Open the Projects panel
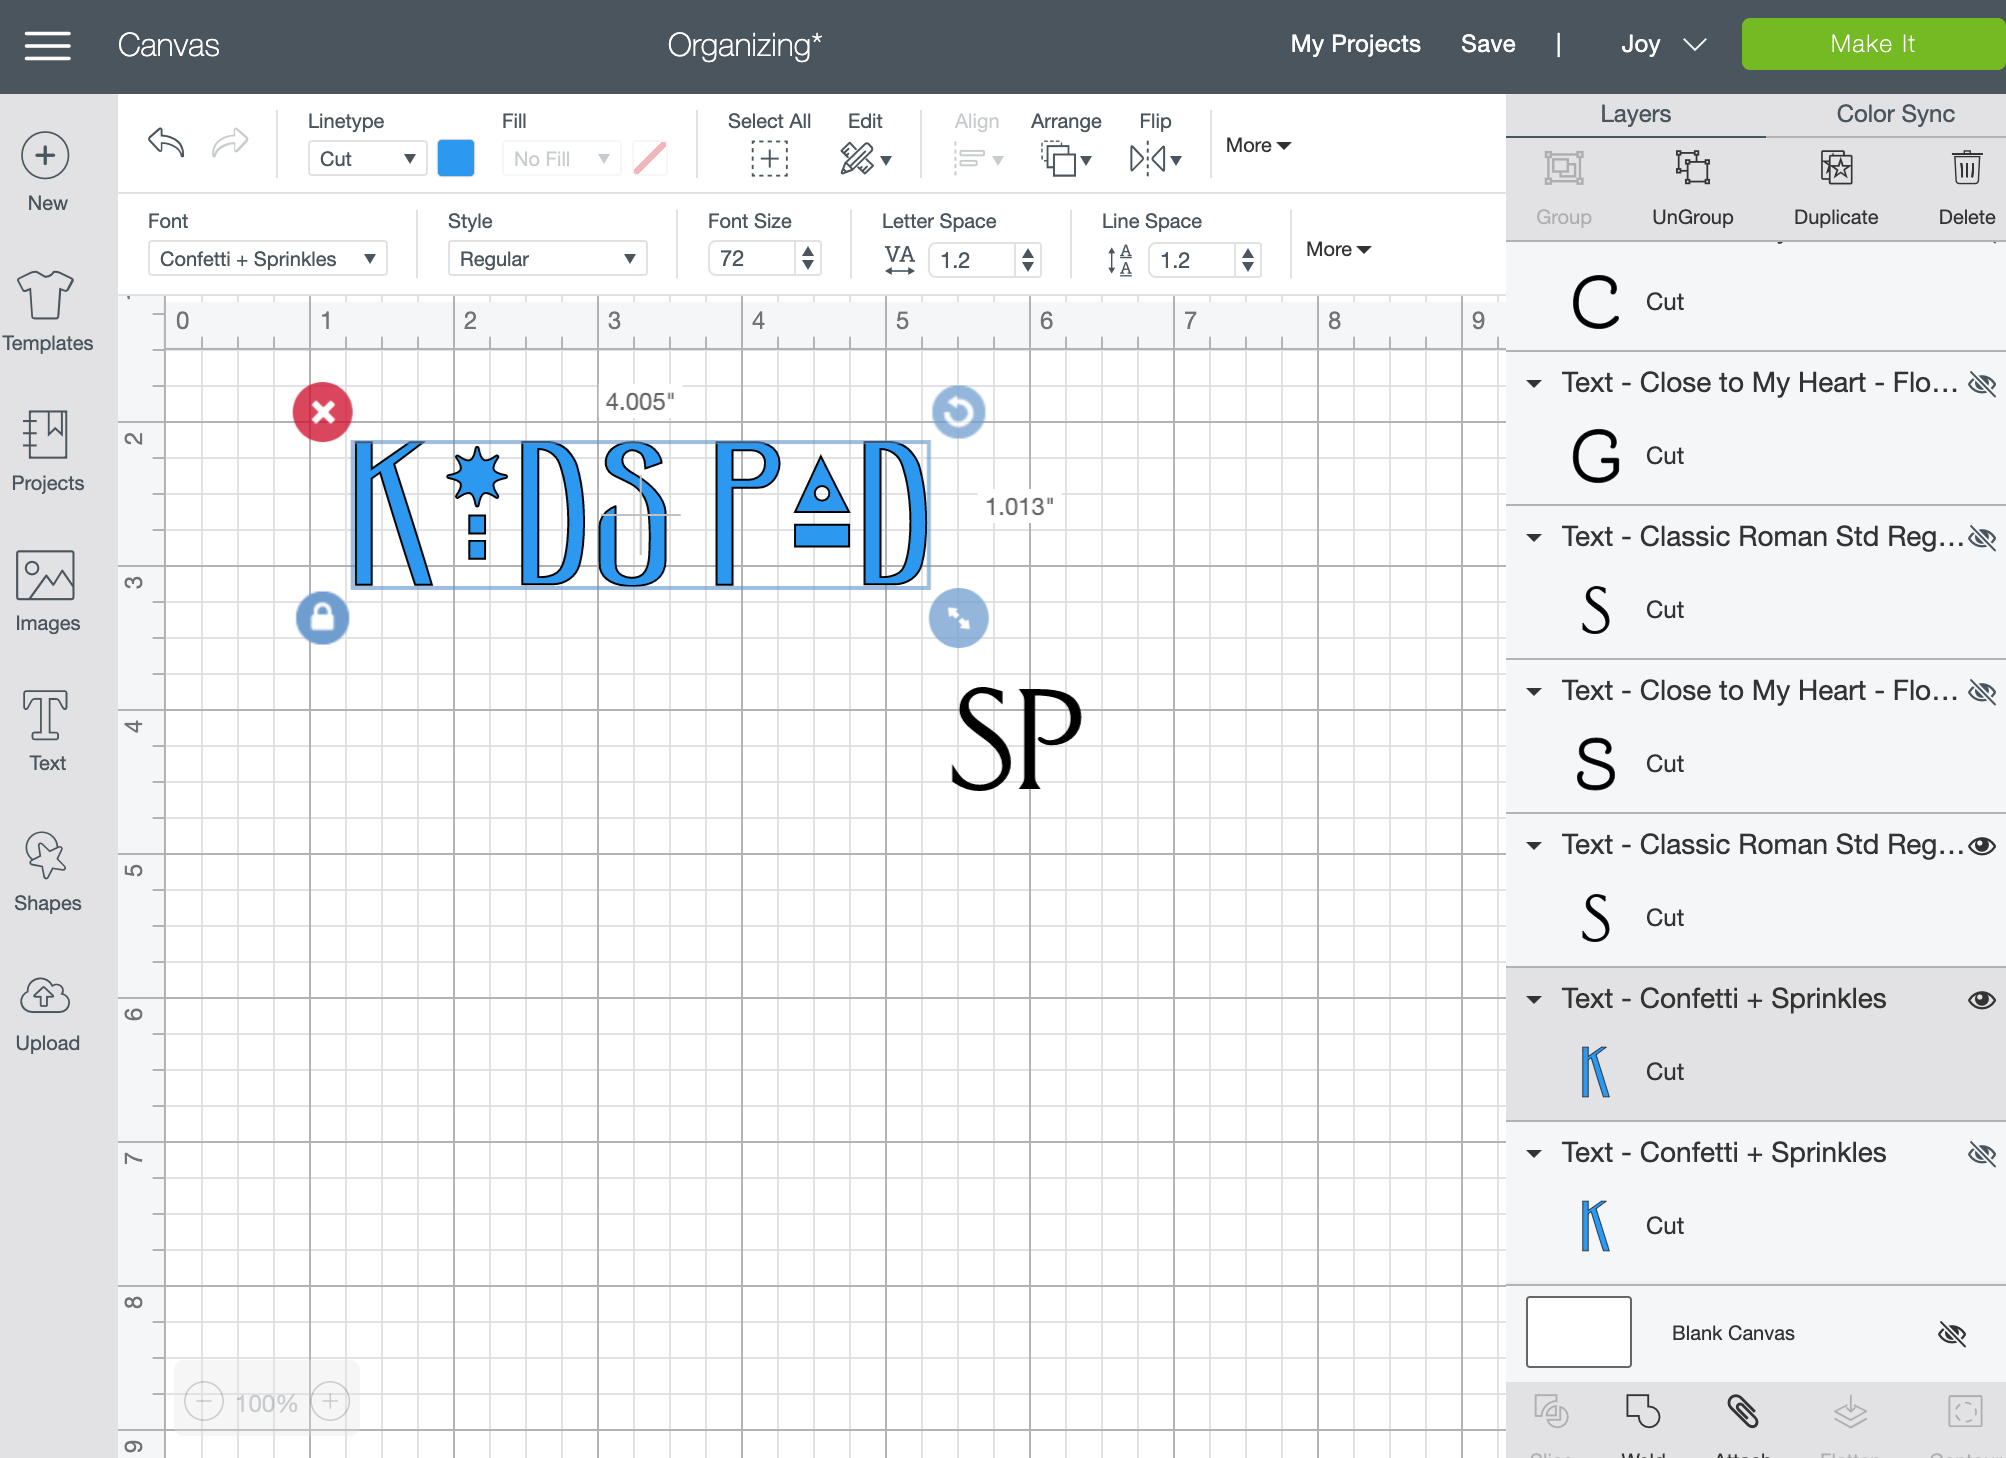This screenshot has width=2006, height=1458. coord(47,452)
